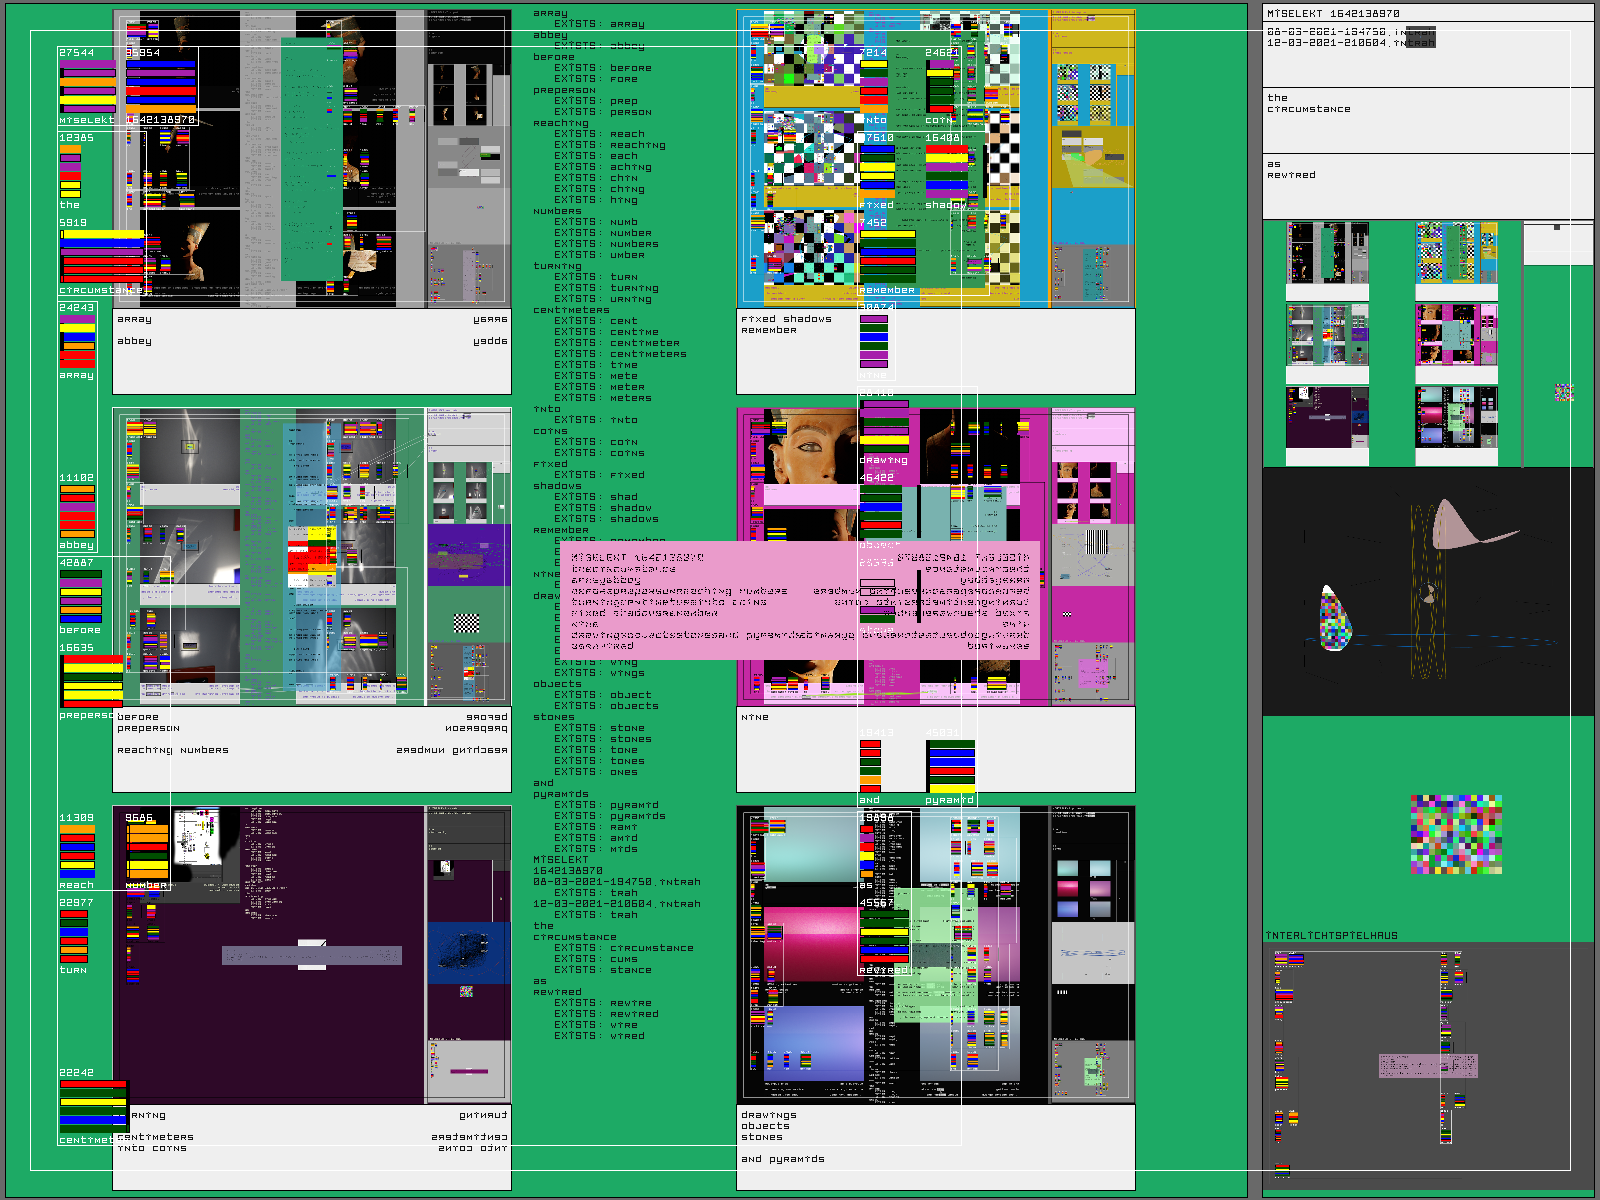1600x1200 pixels.
Task: Click the multicolored pixel square on green
Action: tap(1456, 834)
